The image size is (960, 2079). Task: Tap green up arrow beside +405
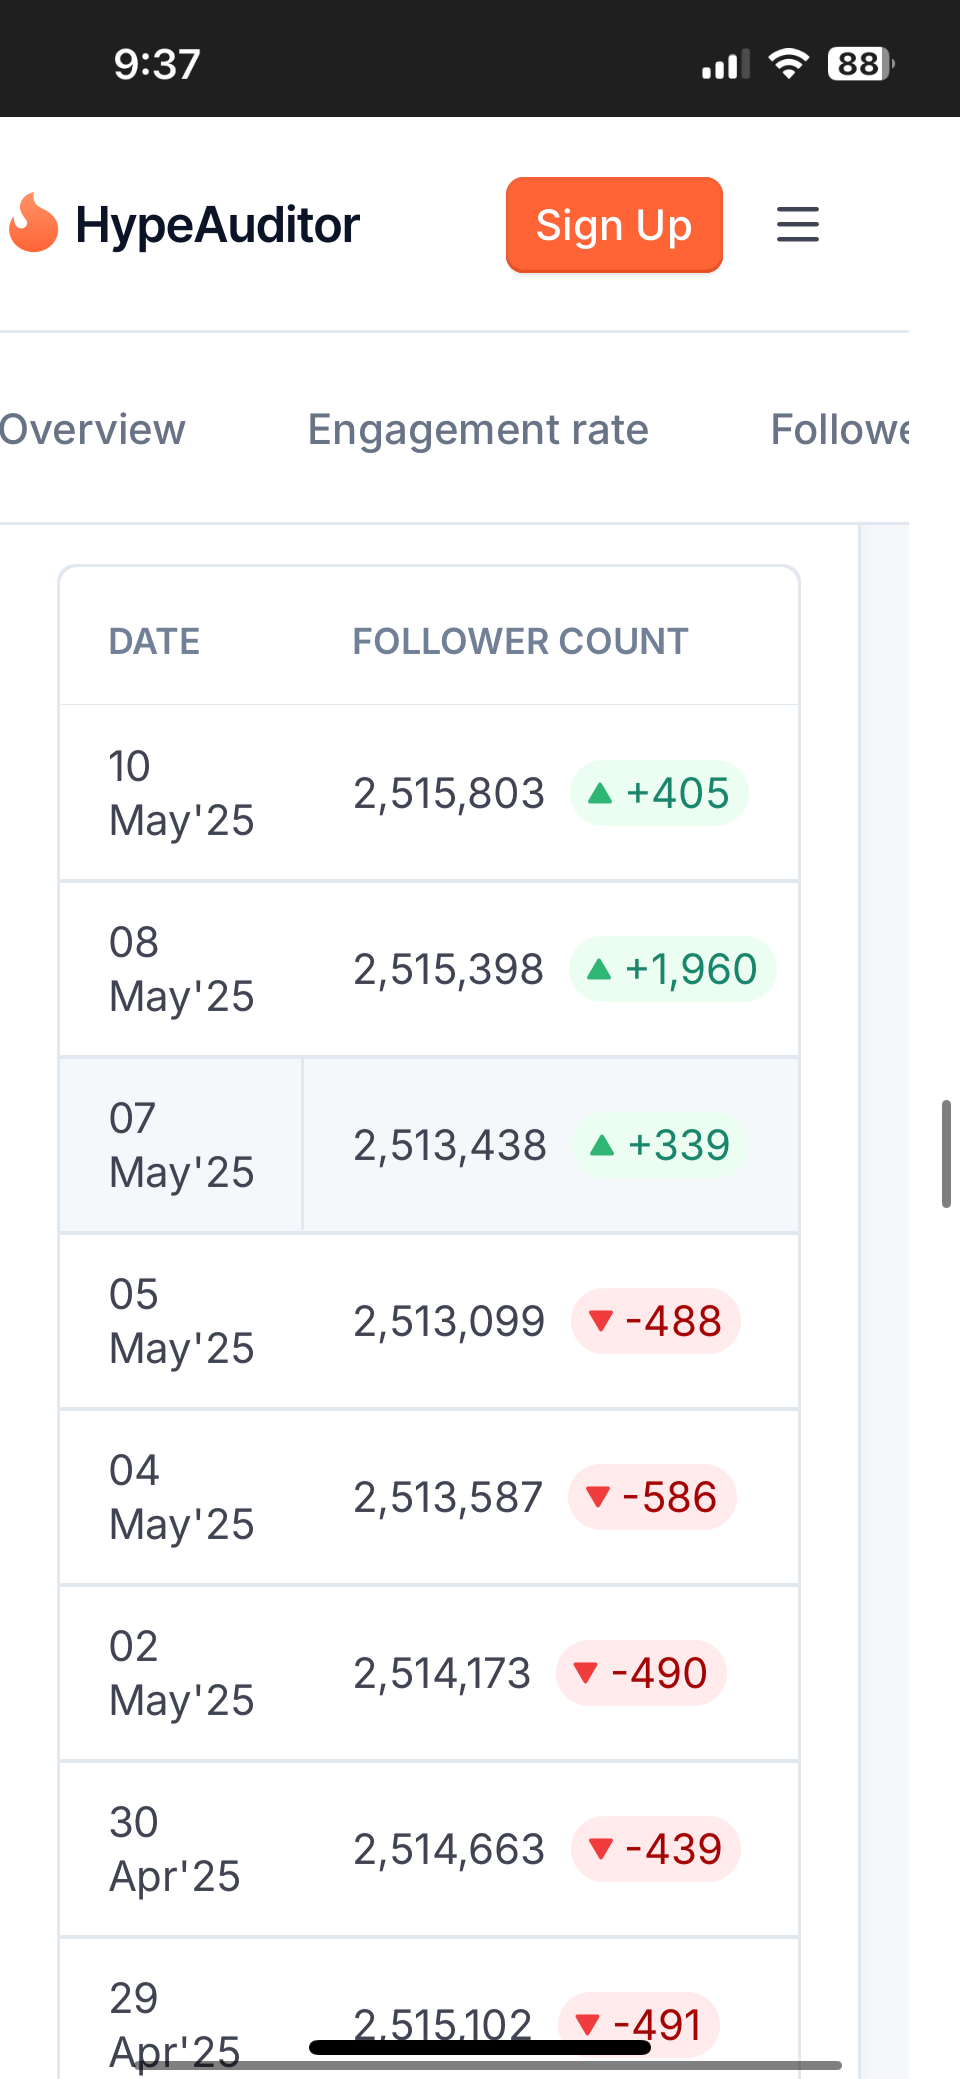(600, 794)
